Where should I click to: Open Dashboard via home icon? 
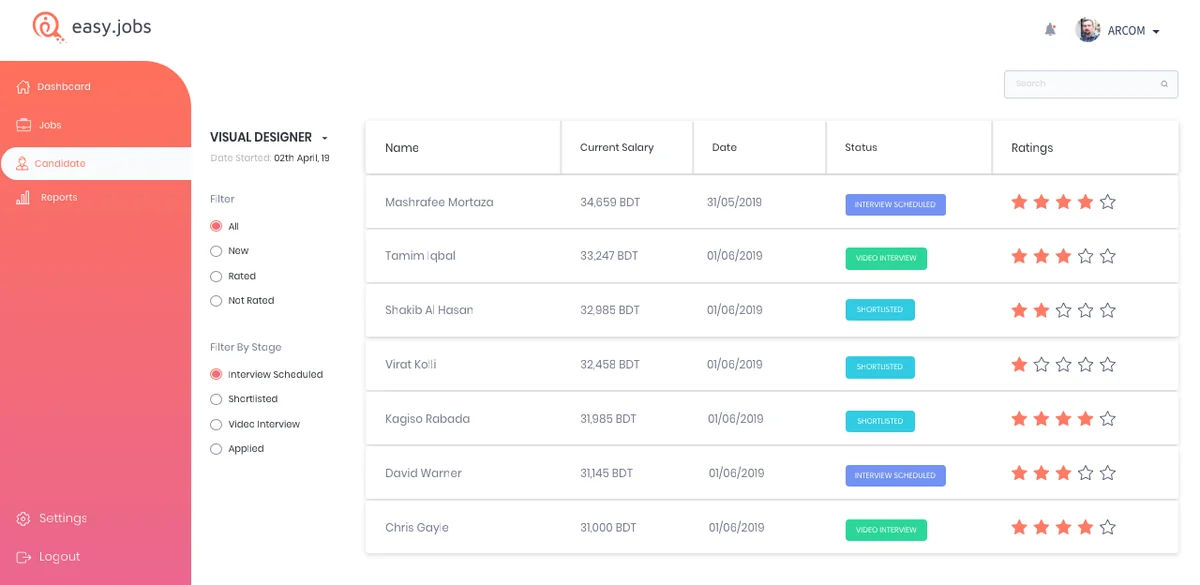tap(23, 87)
